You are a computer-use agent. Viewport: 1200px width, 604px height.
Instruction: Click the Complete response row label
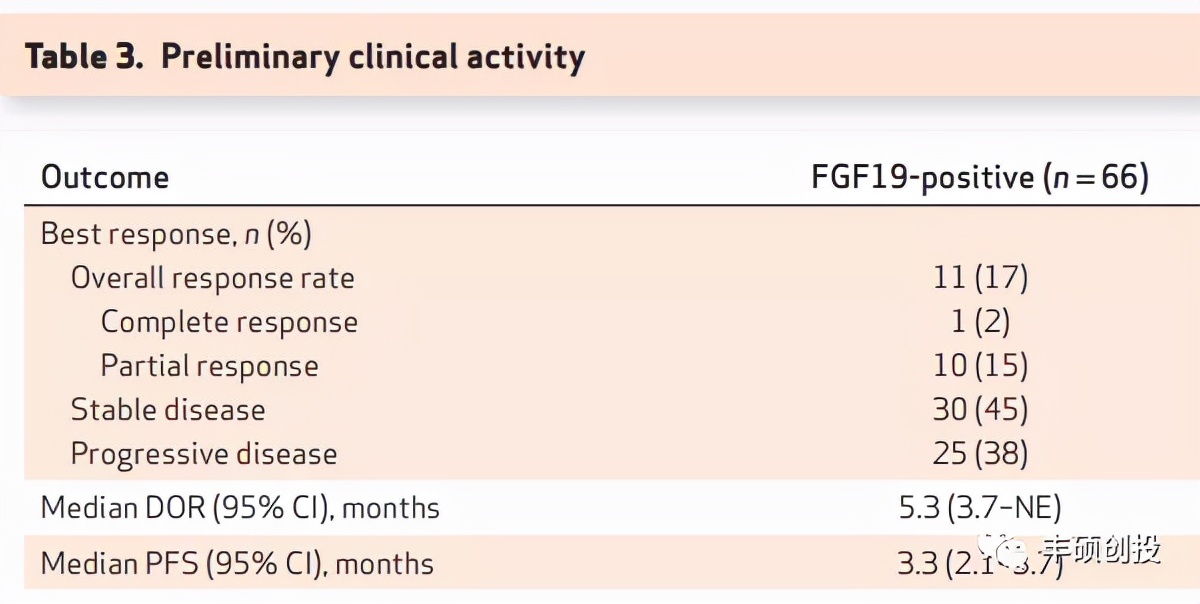tap(229, 322)
